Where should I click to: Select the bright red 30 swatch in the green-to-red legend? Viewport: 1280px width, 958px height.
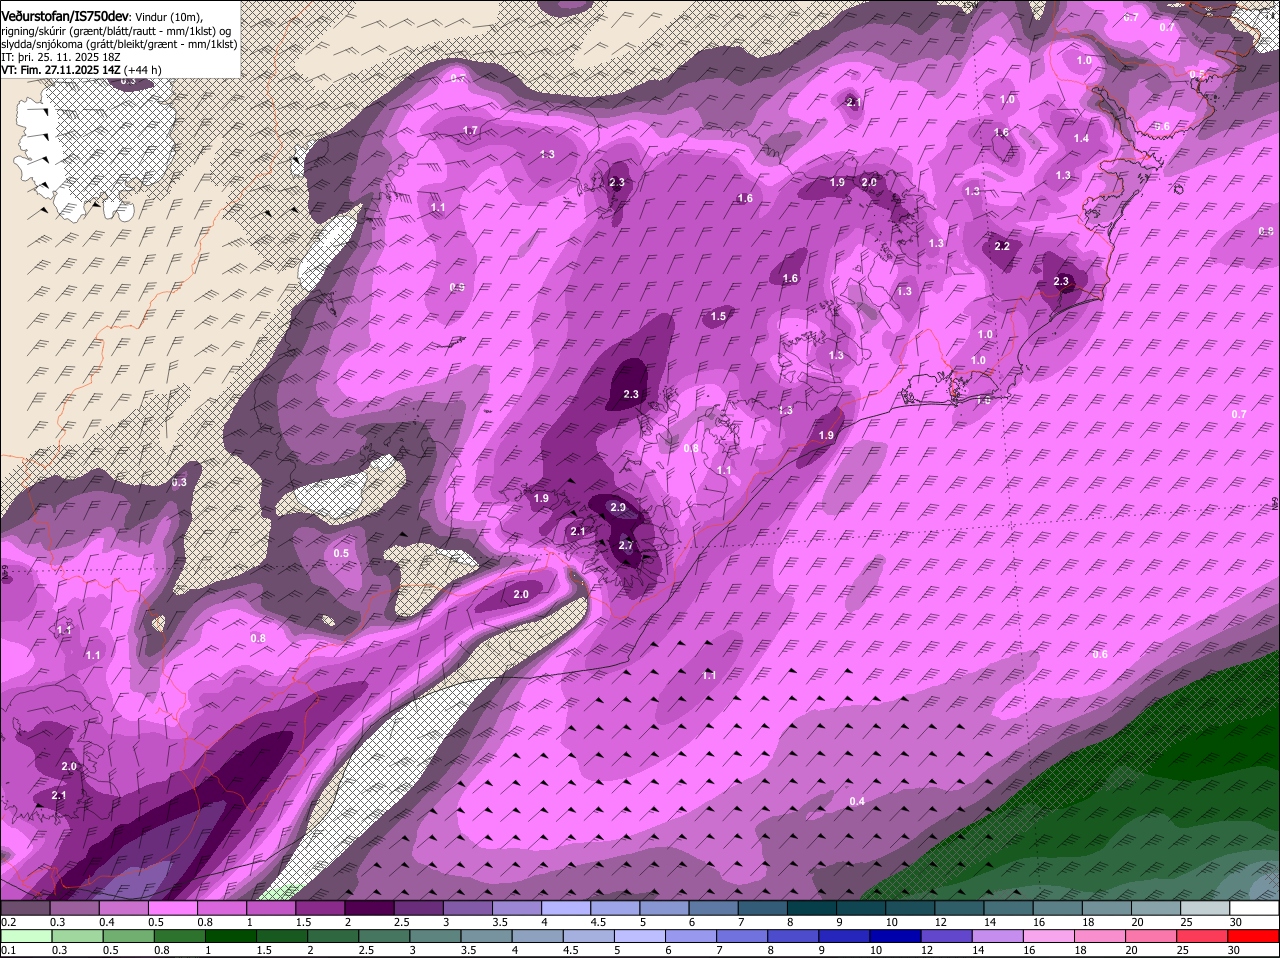(1255, 936)
